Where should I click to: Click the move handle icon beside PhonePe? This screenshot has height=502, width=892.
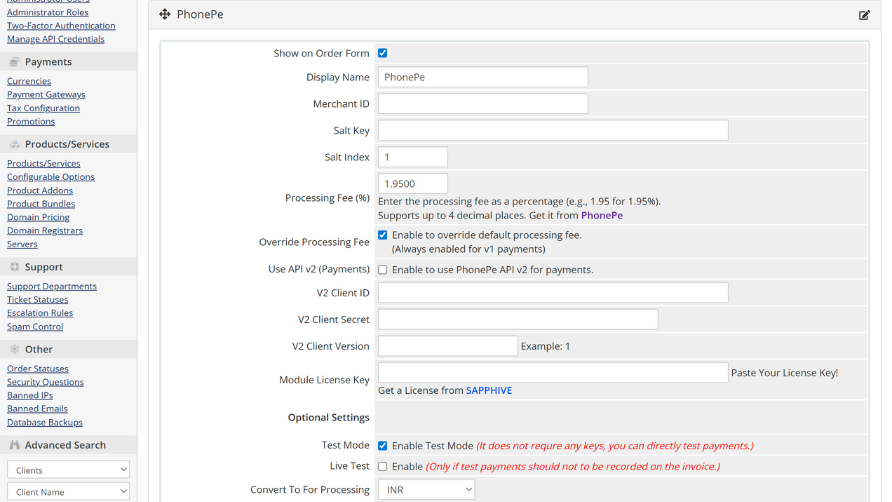pyautogui.click(x=165, y=15)
